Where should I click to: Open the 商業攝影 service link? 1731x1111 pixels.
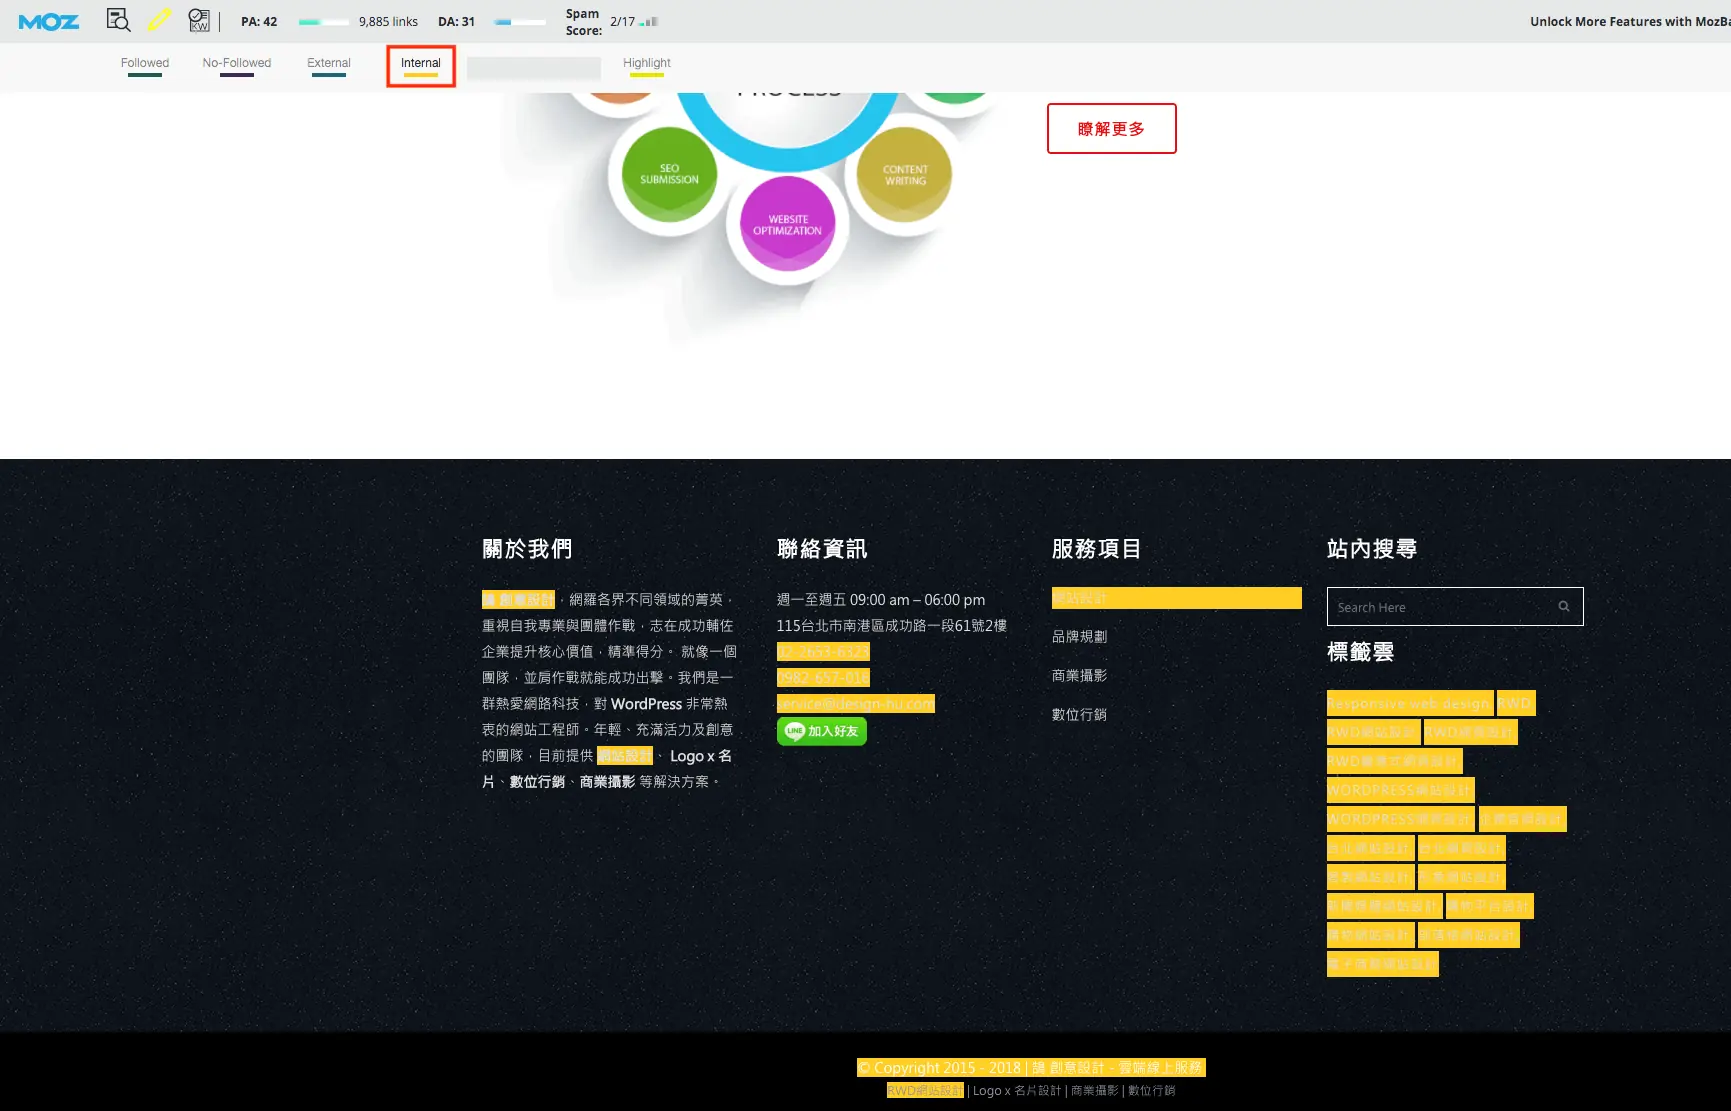[1080, 675]
